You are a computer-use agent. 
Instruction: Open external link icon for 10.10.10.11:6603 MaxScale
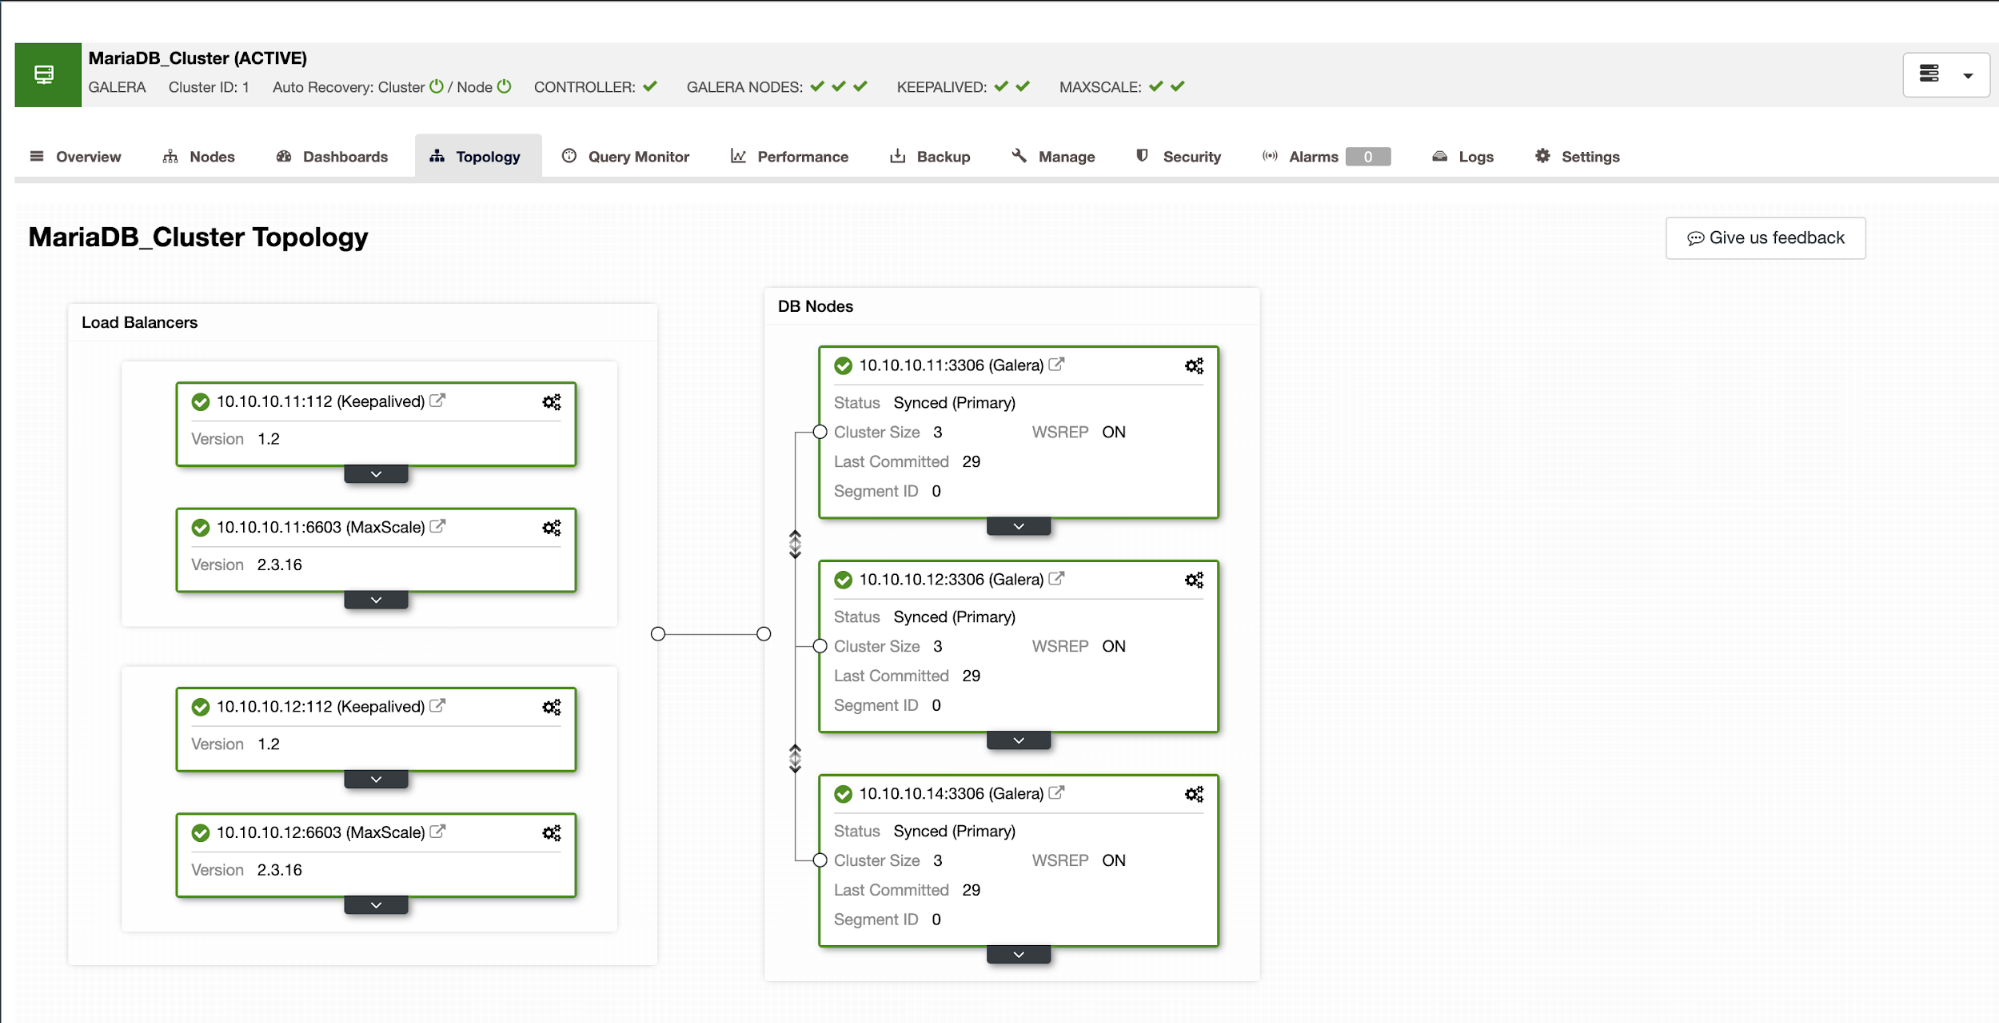438,526
